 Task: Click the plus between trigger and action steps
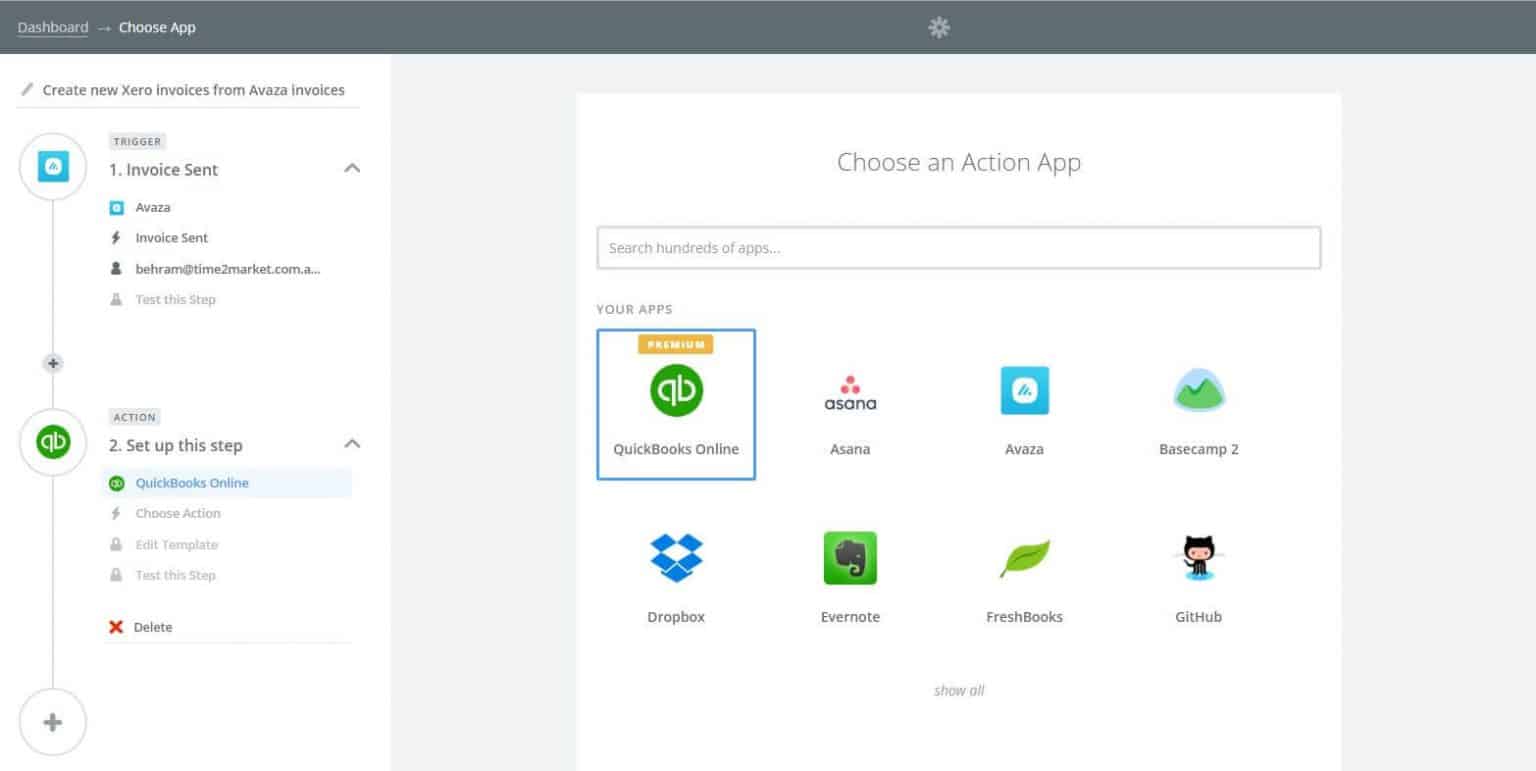point(52,363)
